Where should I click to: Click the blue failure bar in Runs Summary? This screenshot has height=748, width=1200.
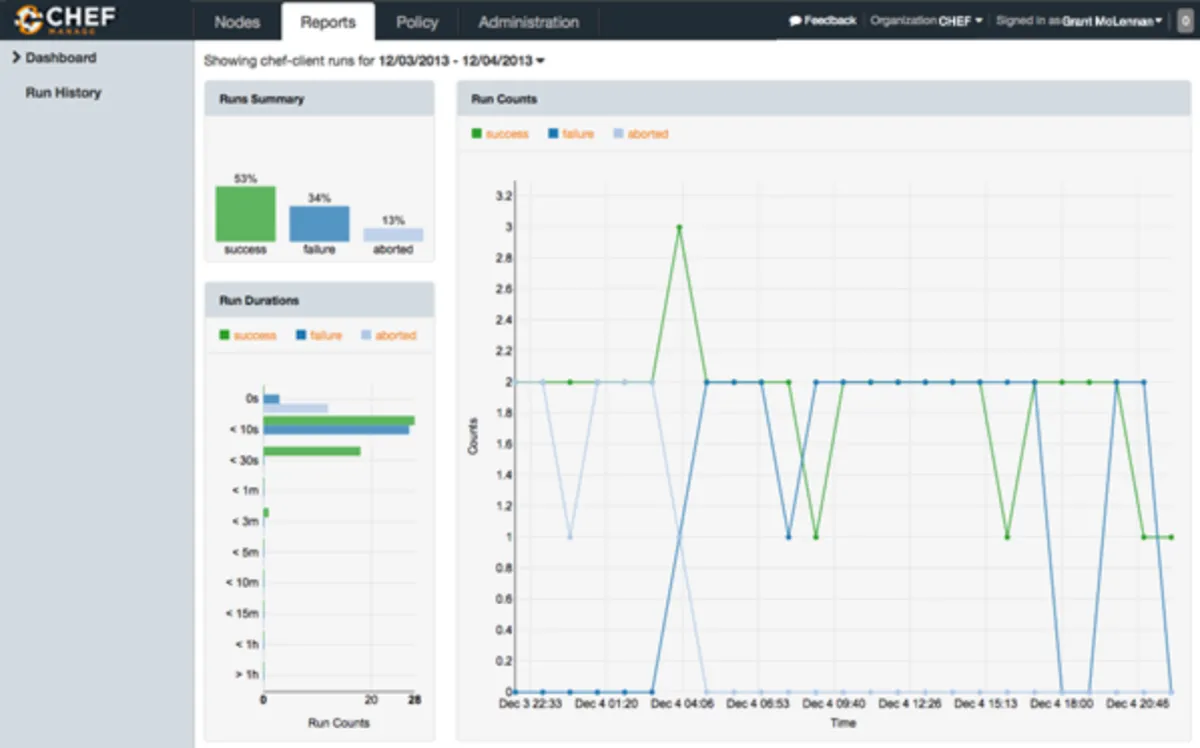(319, 224)
